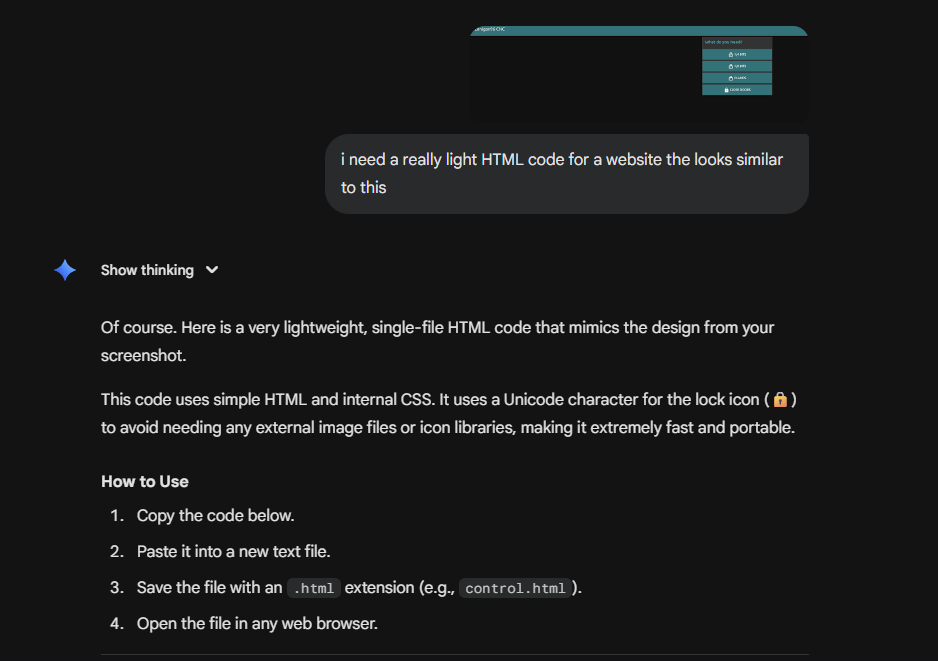The image size is (938, 661).
Task: Click the "Paste it into a new text file" step
Action: pyautogui.click(x=233, y=551)
